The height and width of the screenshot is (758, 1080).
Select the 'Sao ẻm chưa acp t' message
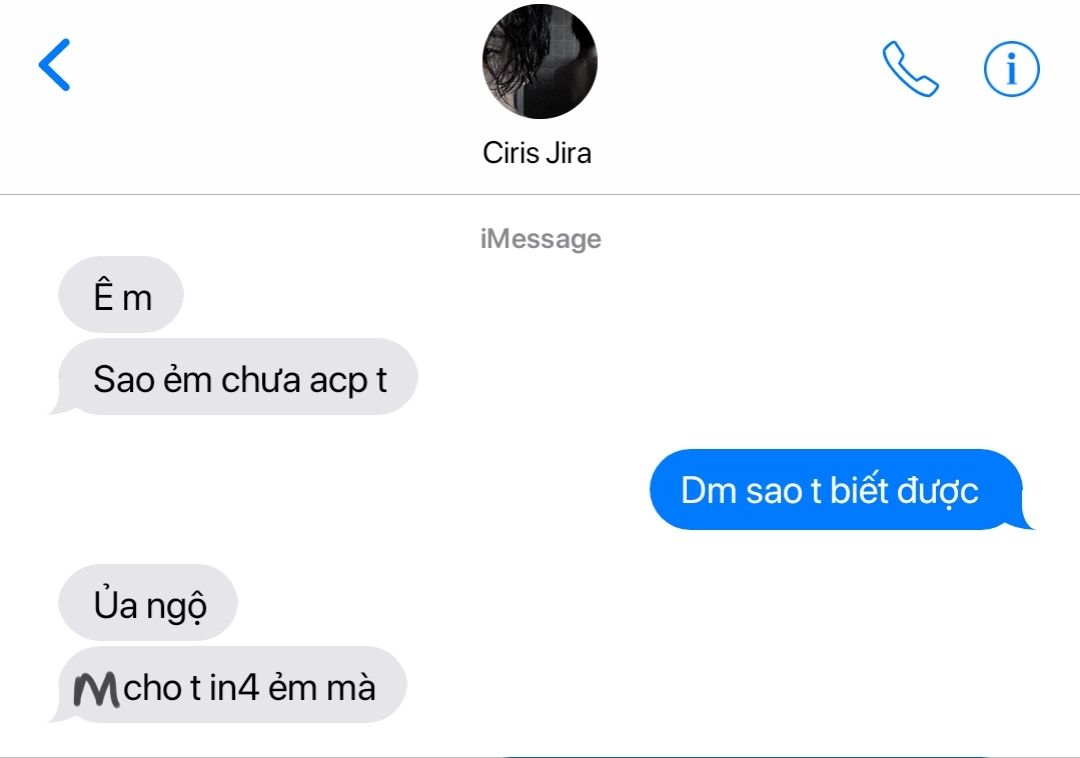234,377
